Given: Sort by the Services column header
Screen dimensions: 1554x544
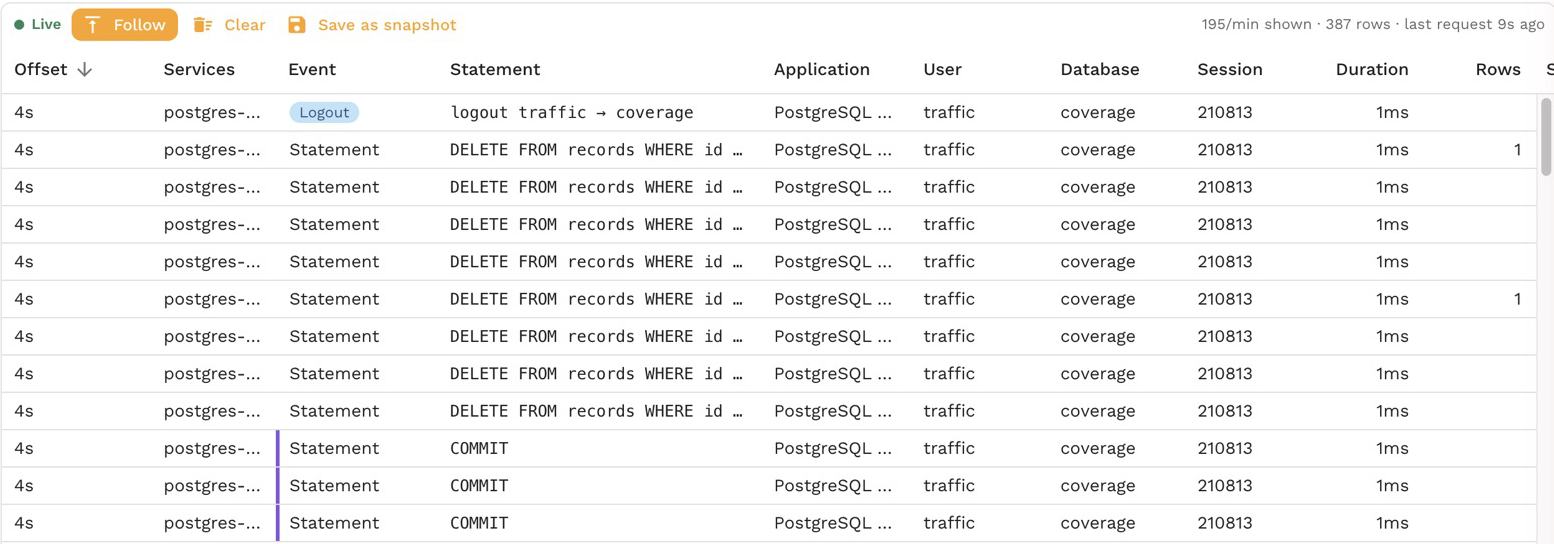Looking at the screenshot, I should click(x=199, y=69).
